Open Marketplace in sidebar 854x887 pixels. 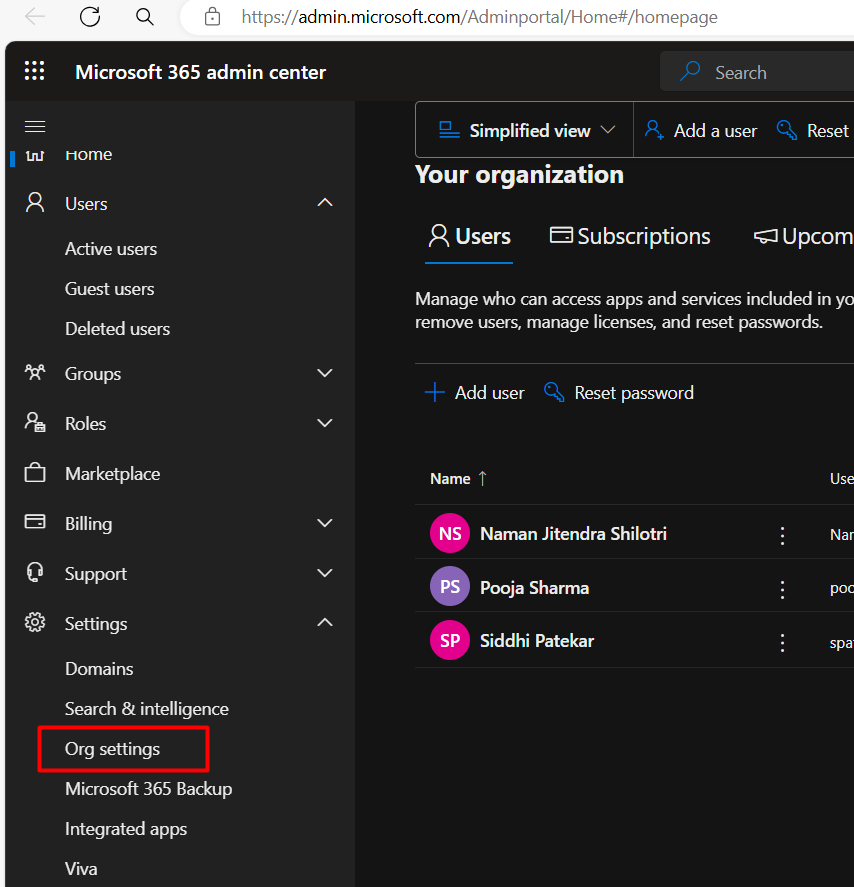pyautogui.click(x=113, y=473)
